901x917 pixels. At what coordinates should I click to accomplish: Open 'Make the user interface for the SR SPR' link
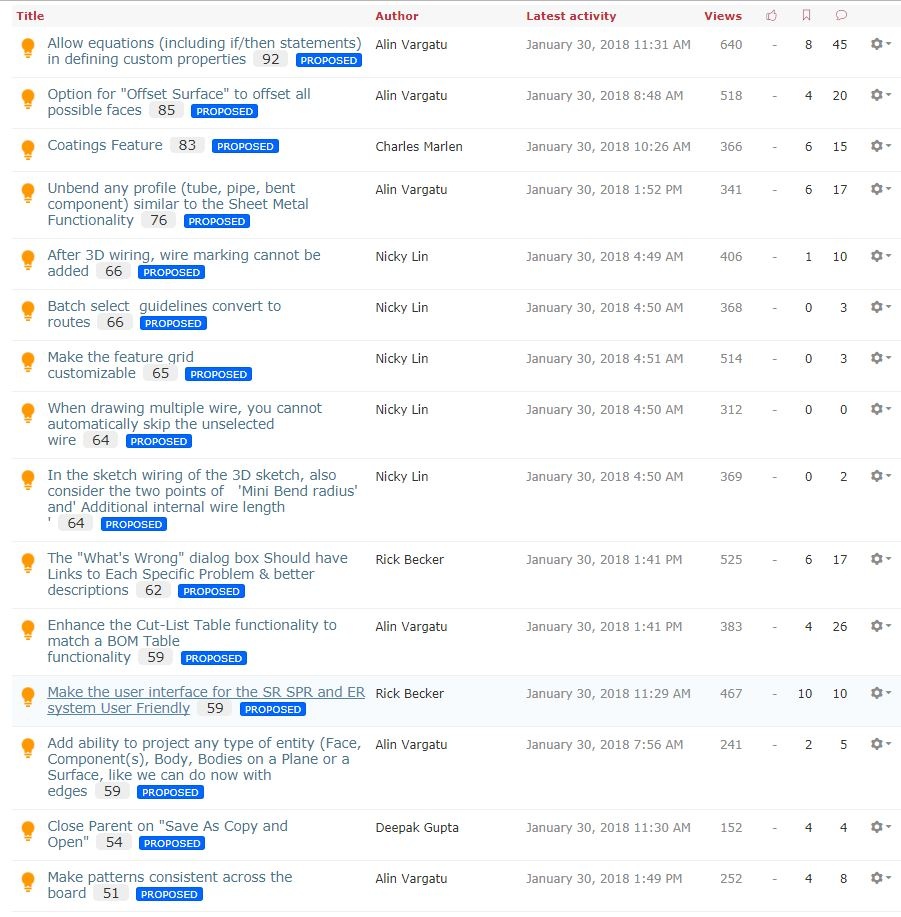pyautogui.click(x=206, y=699)
